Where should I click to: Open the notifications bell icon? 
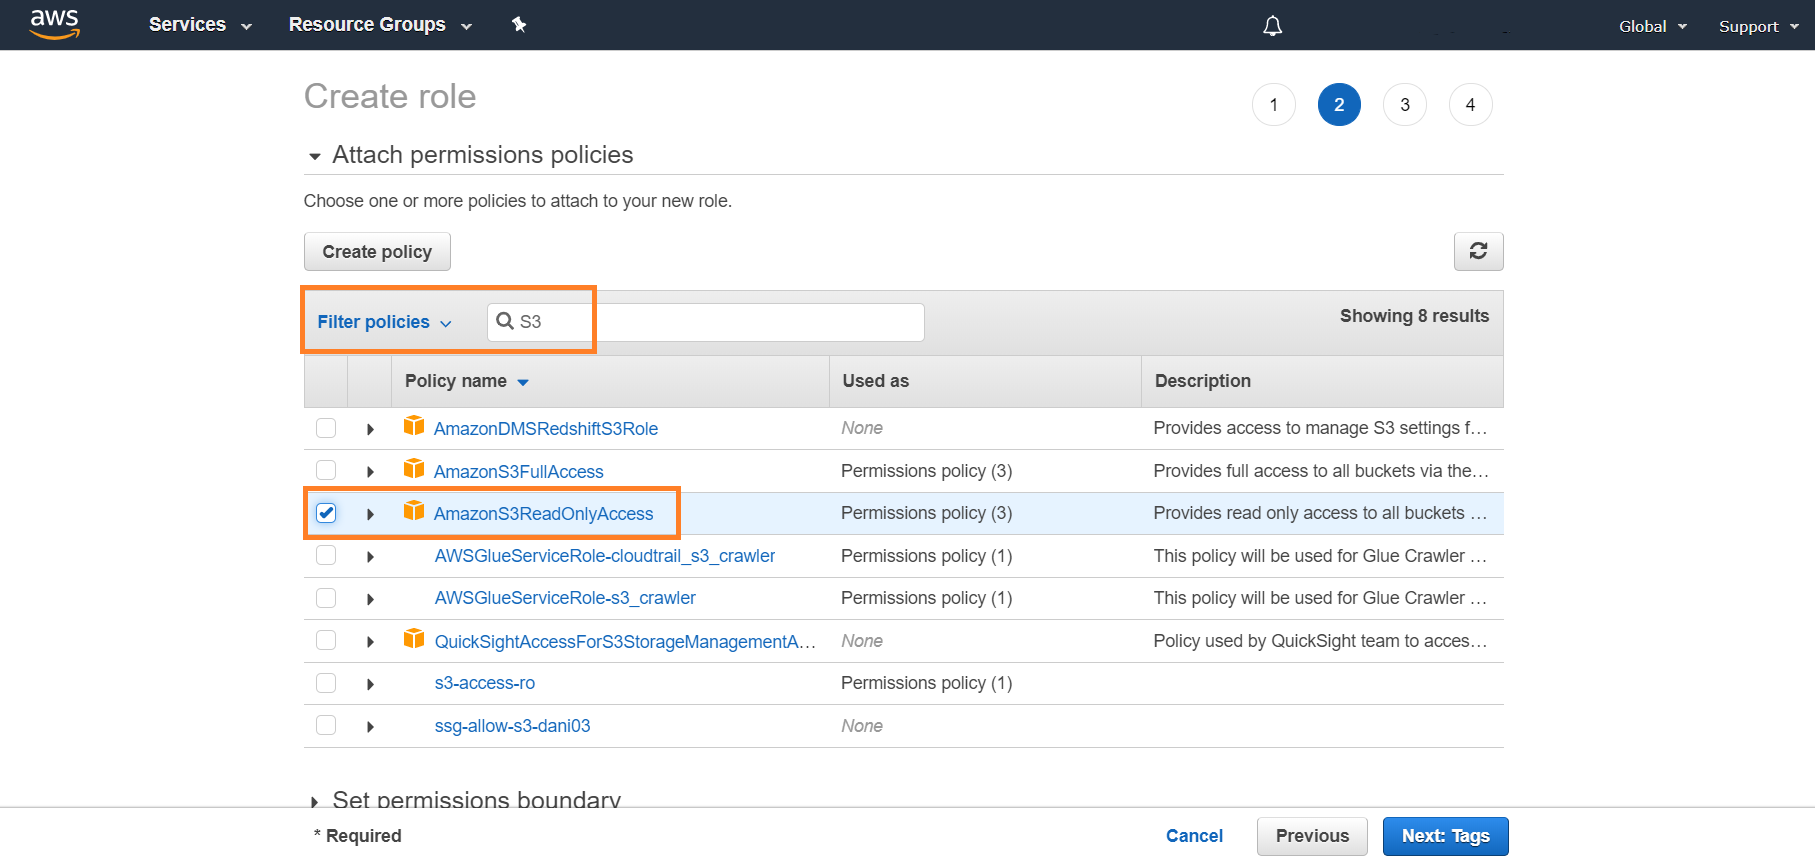[1272, 26]
